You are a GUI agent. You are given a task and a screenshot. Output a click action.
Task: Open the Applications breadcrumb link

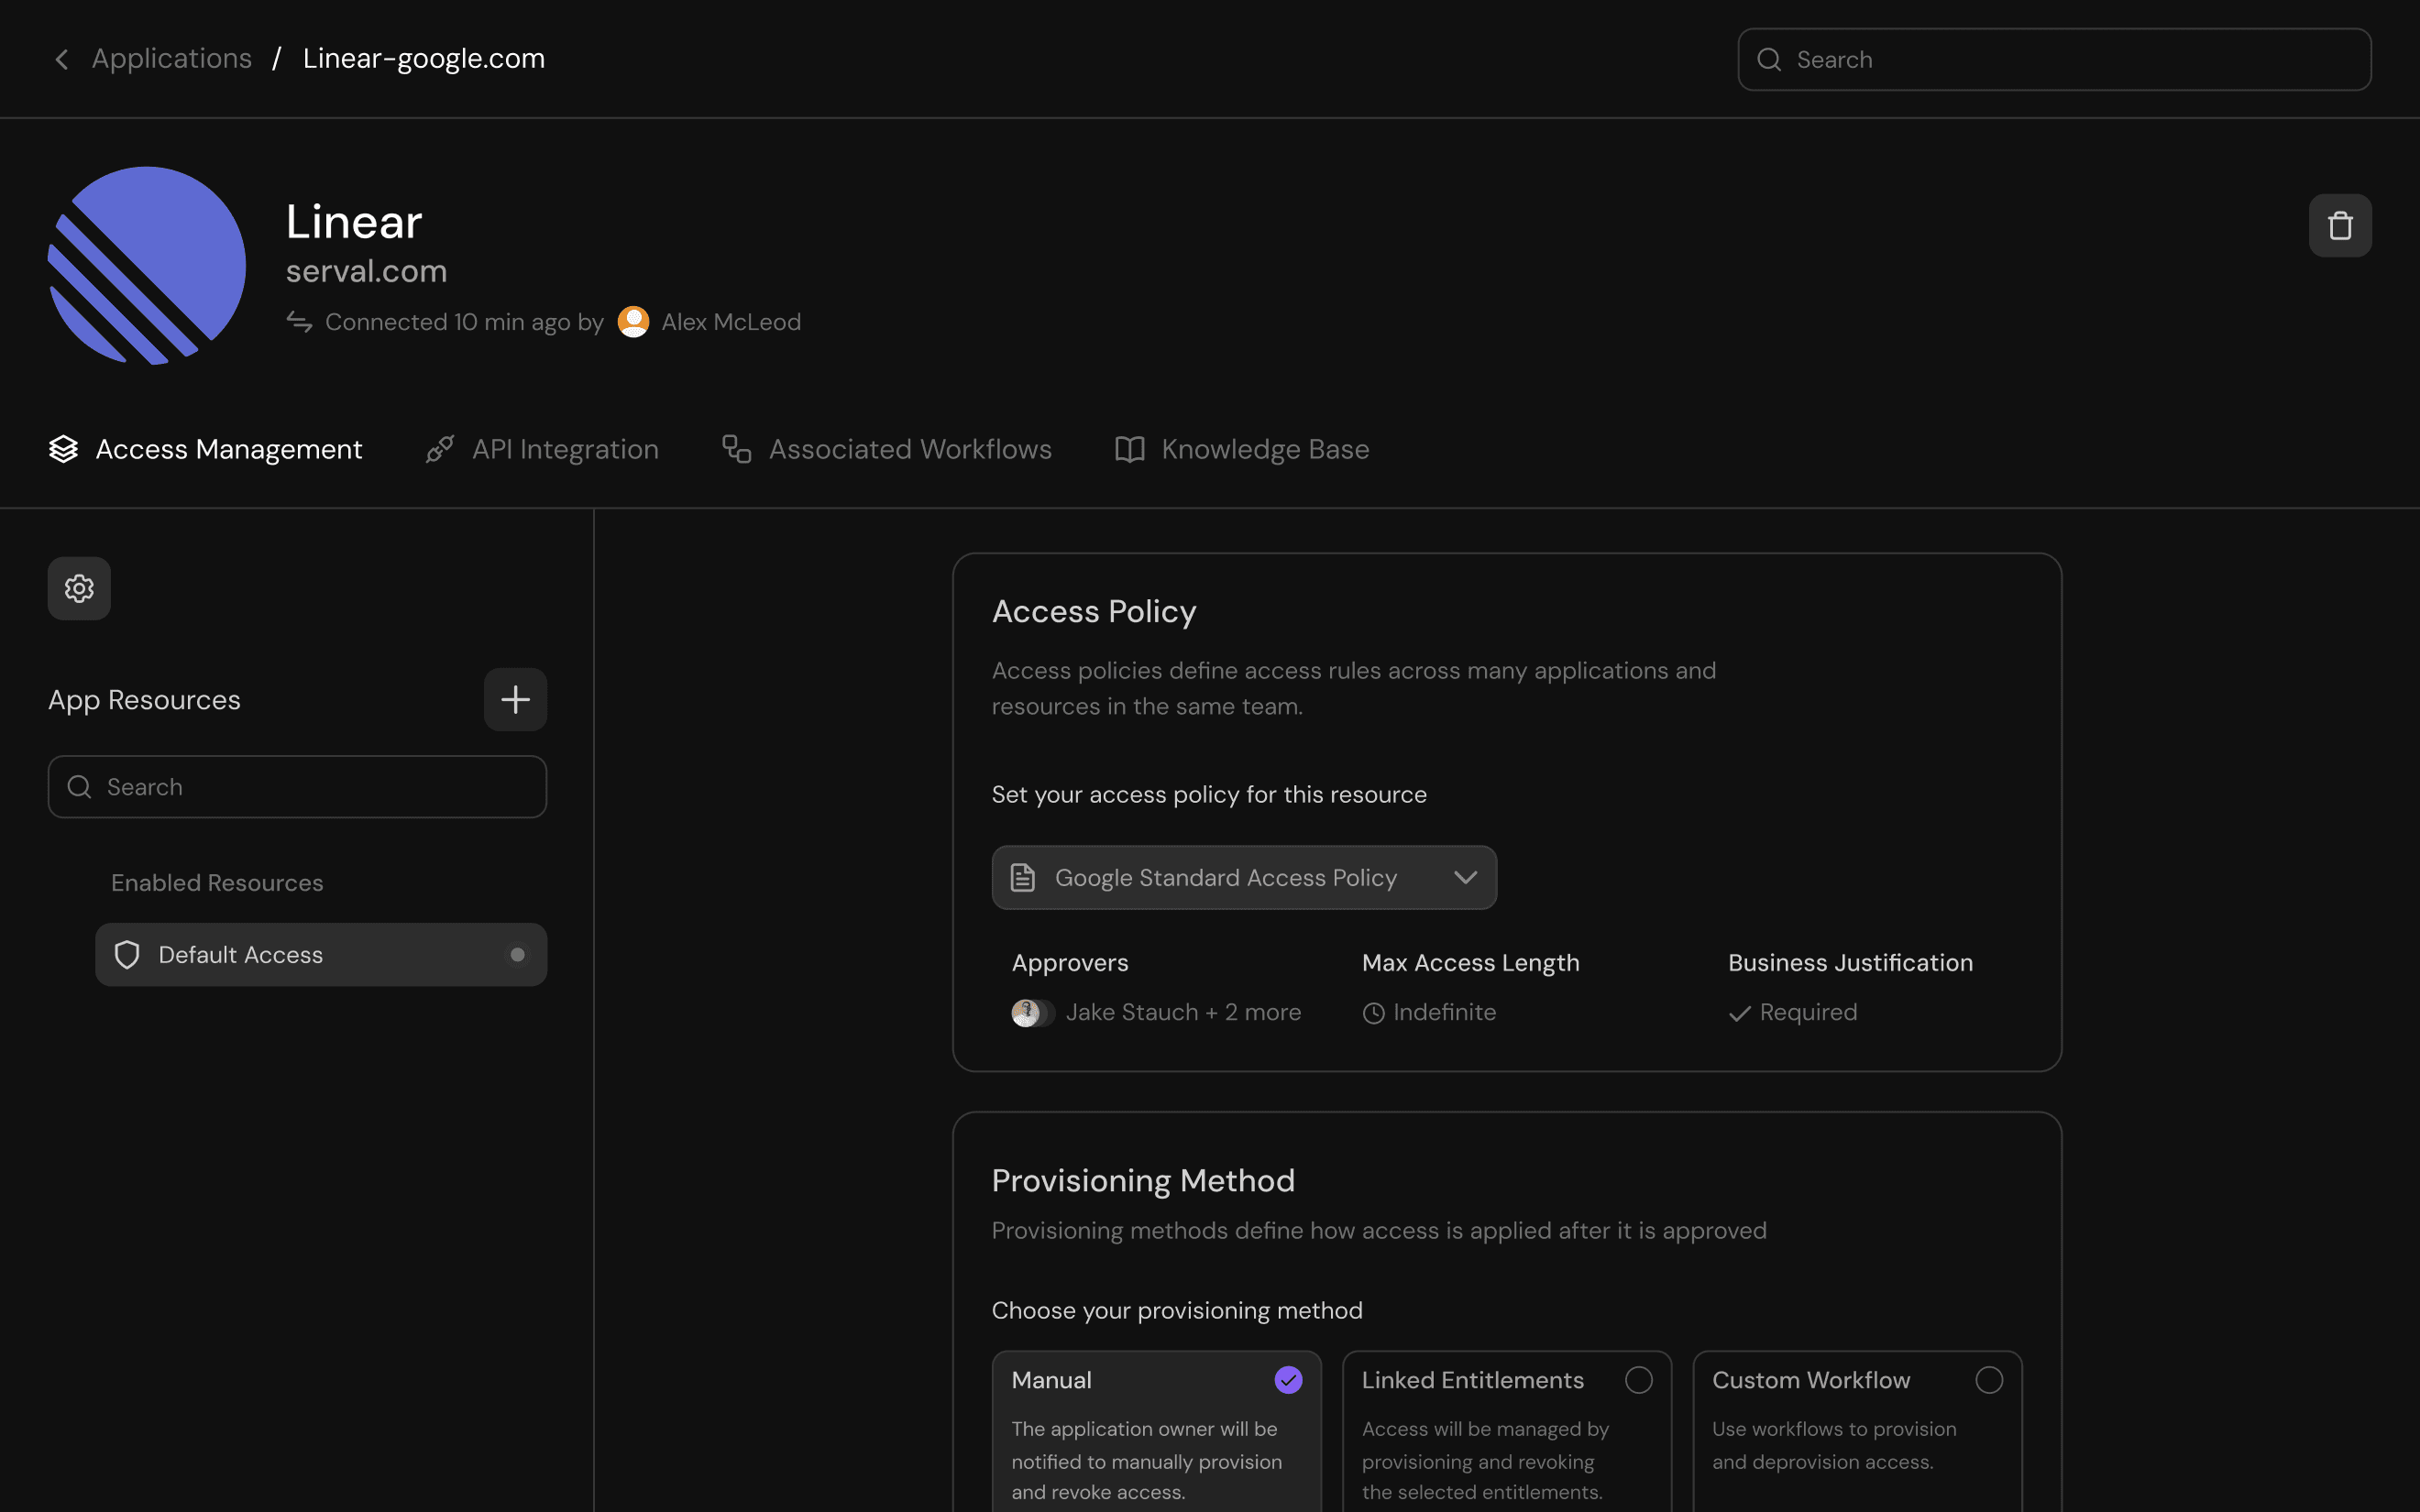(x=172, y=59)
